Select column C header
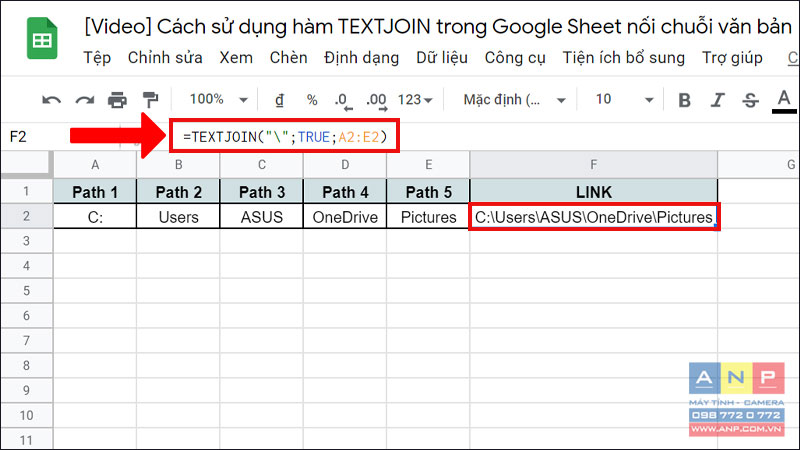 (x=262, y=165)
